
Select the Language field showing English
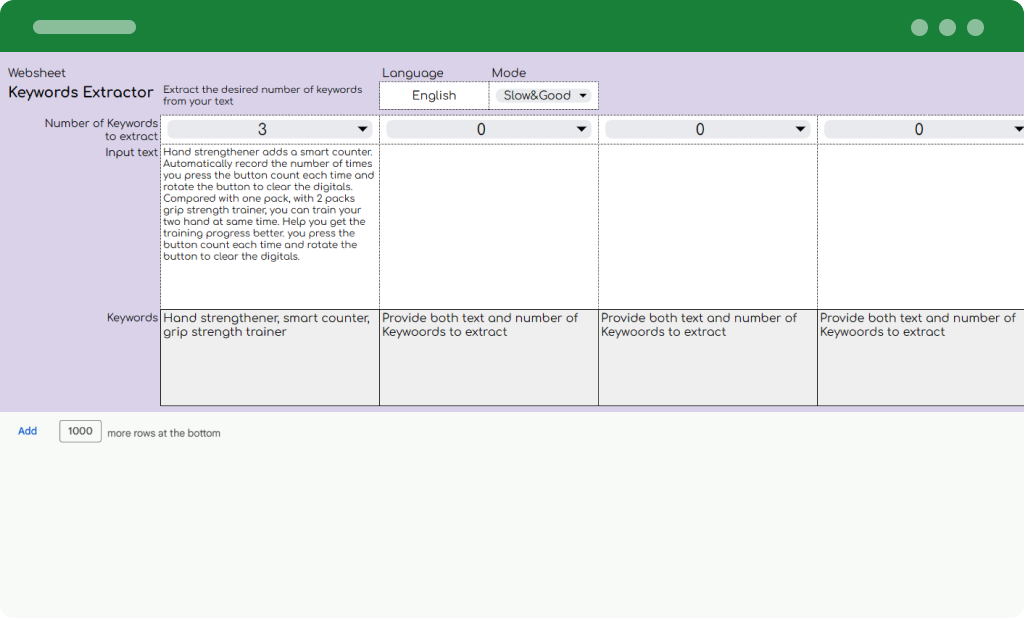[433, 94]
